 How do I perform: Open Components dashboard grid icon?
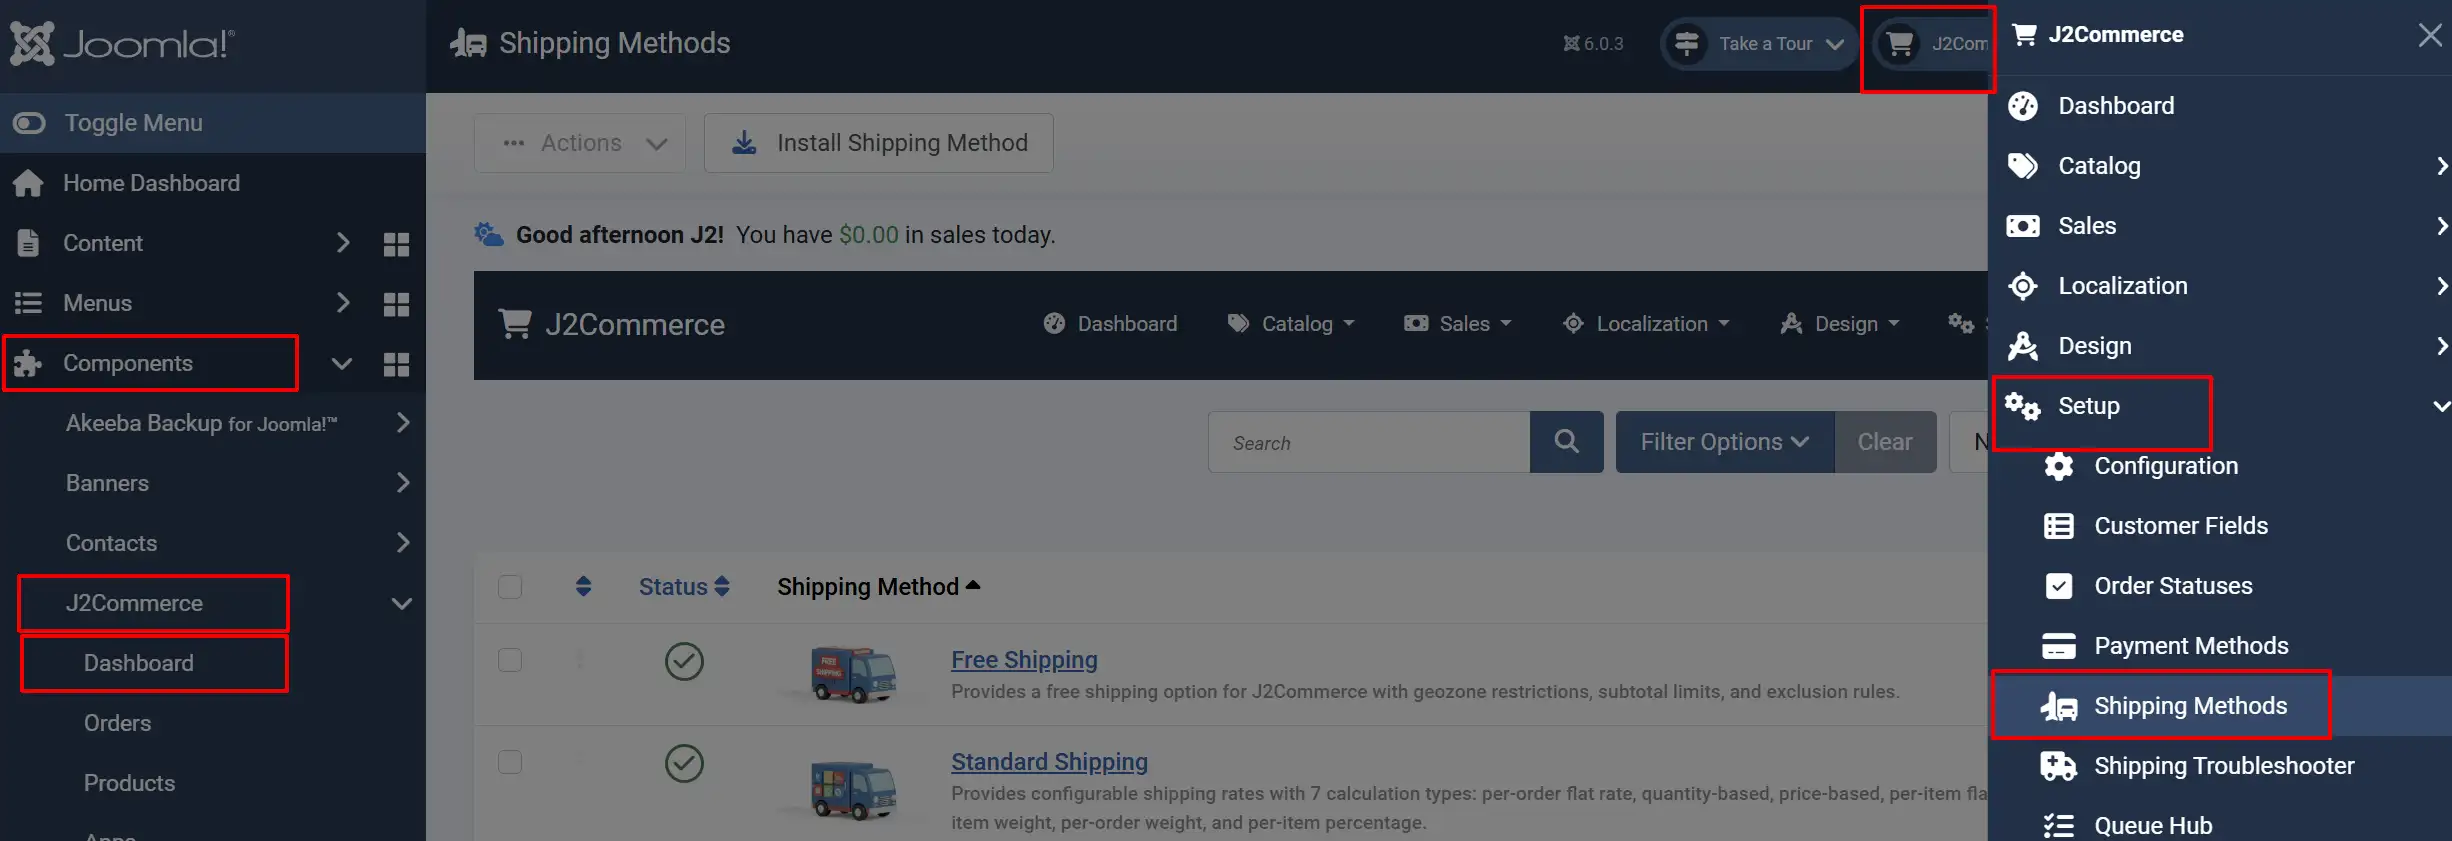(x=396, y=364)
